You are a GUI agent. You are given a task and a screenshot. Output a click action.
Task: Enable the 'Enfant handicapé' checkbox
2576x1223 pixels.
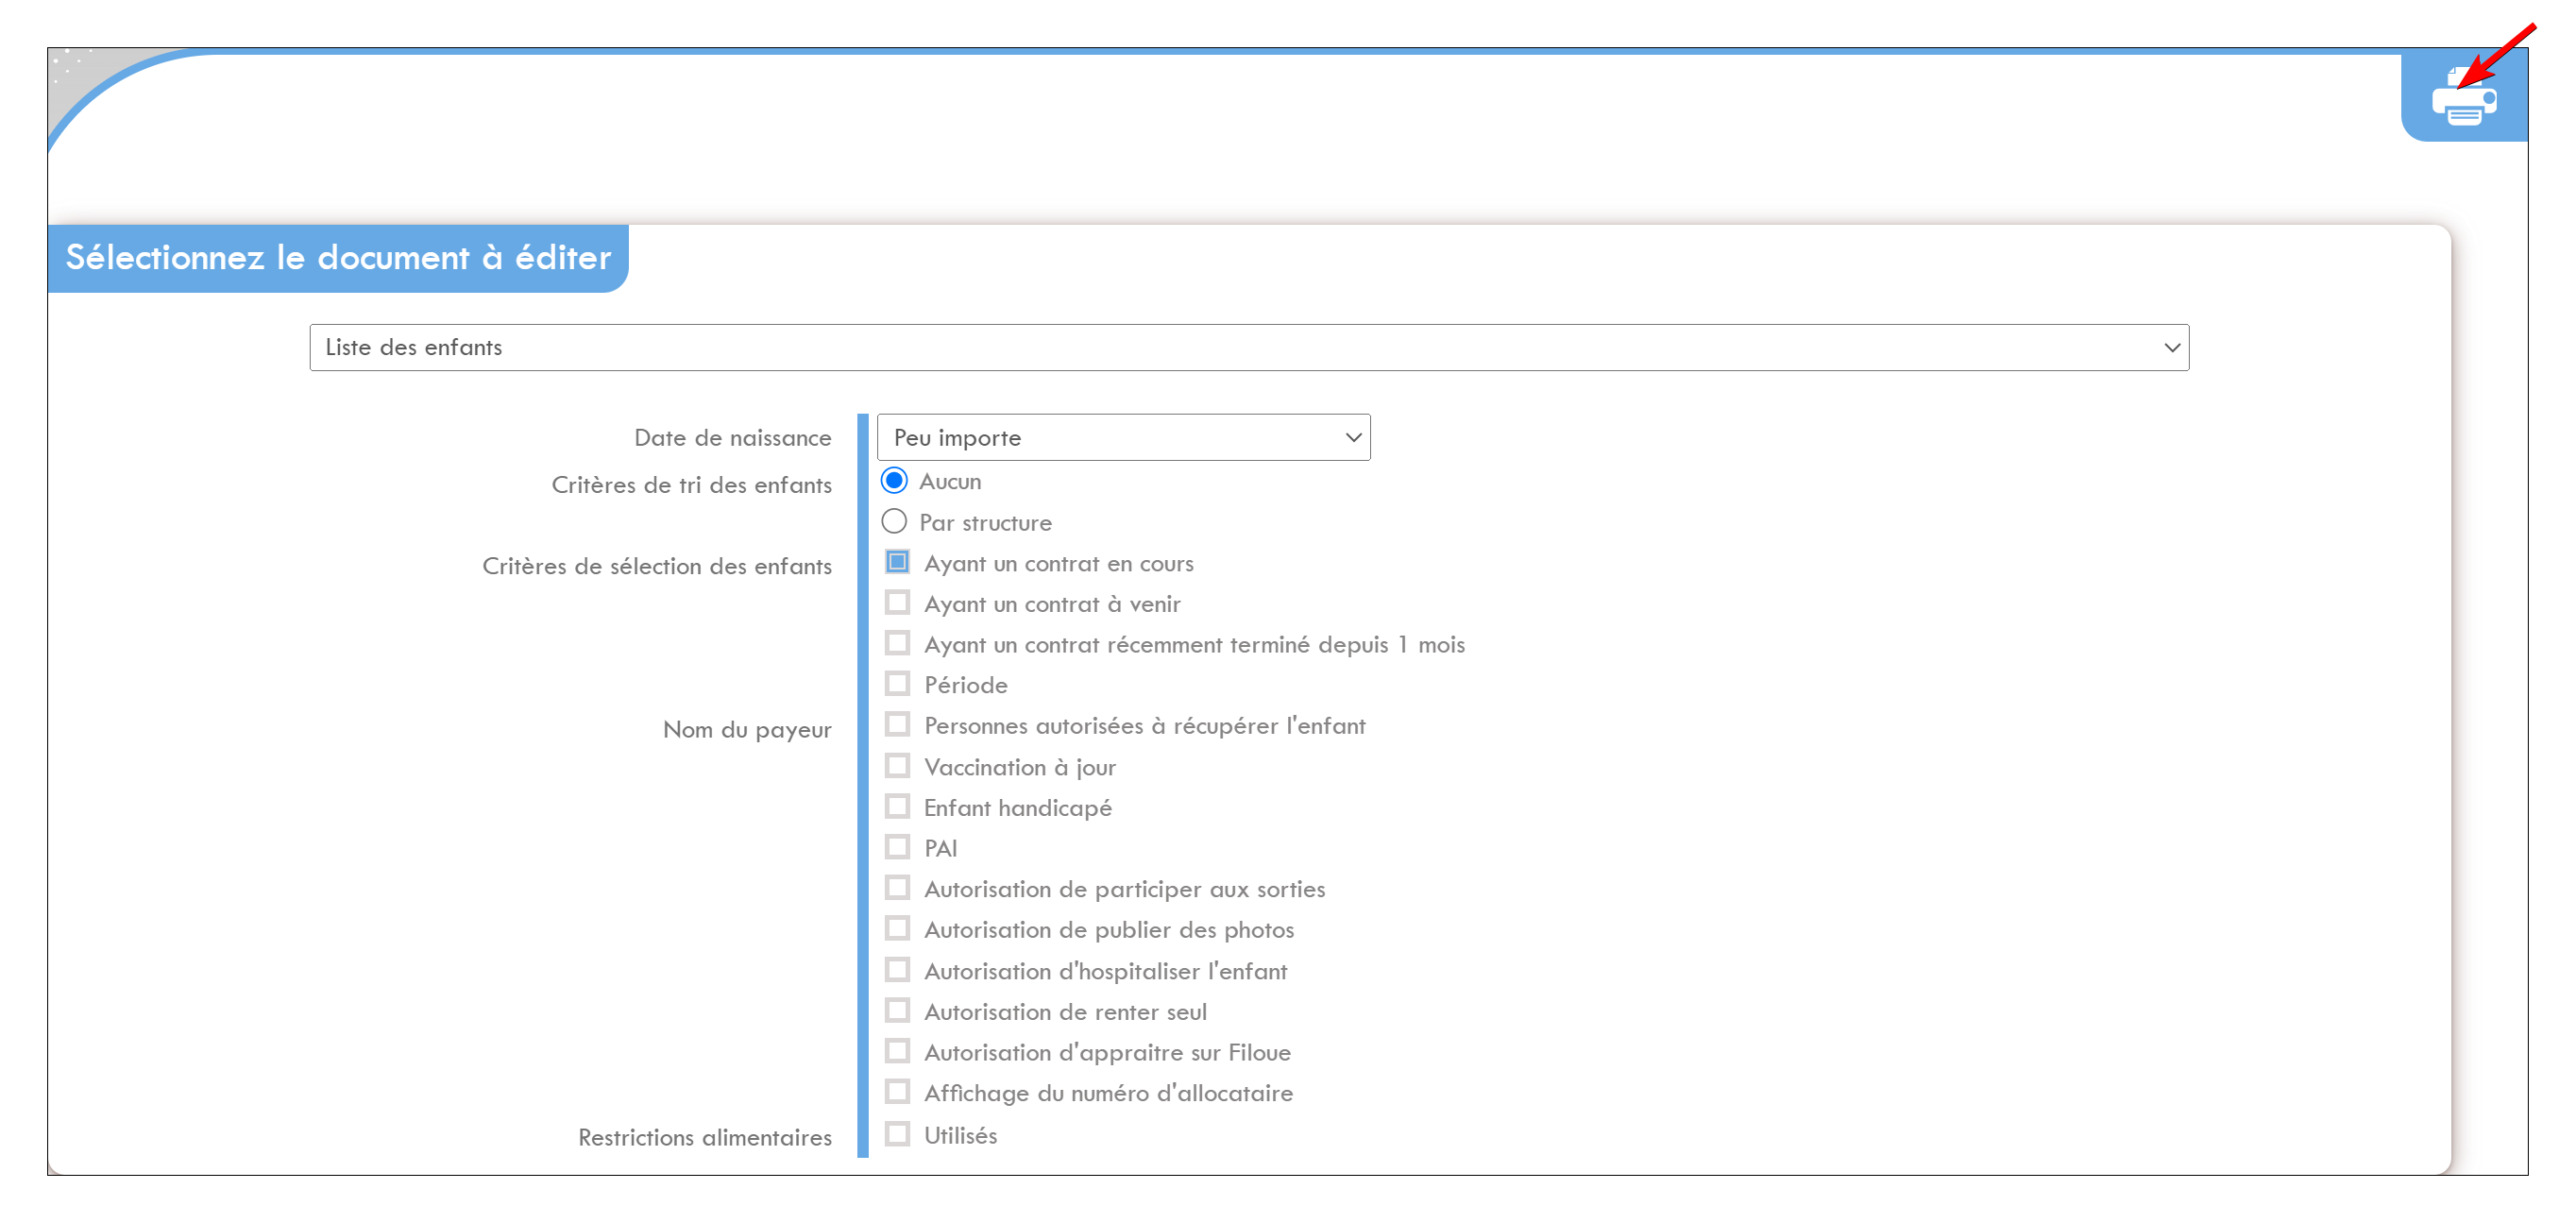(x=897, y=807)
